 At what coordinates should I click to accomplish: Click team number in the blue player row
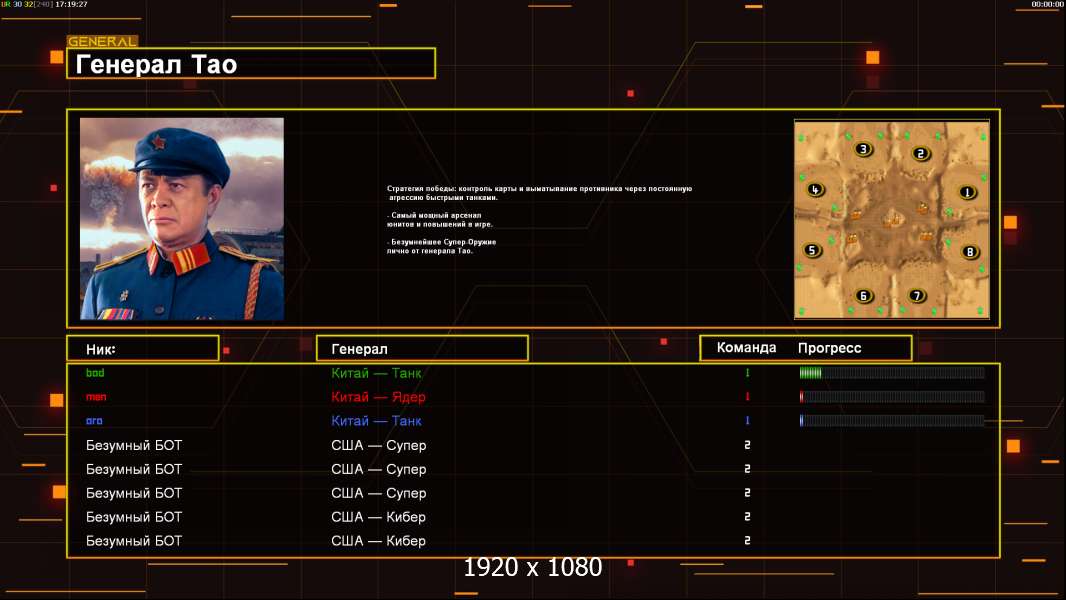[747, 421]
